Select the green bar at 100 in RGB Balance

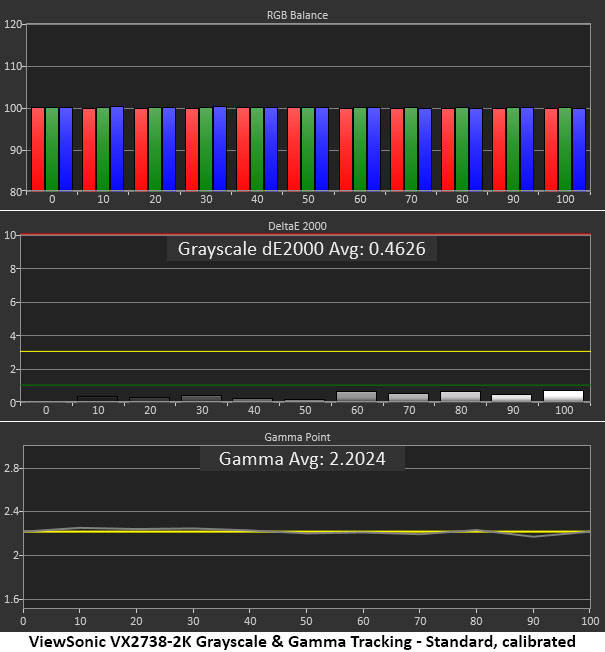click(x=565, y=149)
